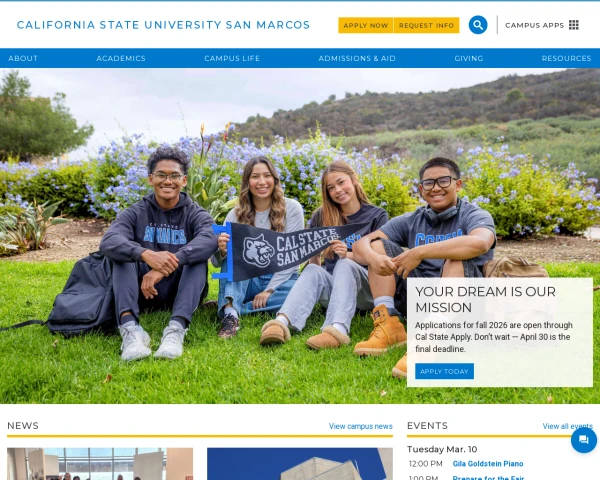Viewport: 600px width, 480px height.
Task: Click the Apply Now button
Action: tap(366, 25)
